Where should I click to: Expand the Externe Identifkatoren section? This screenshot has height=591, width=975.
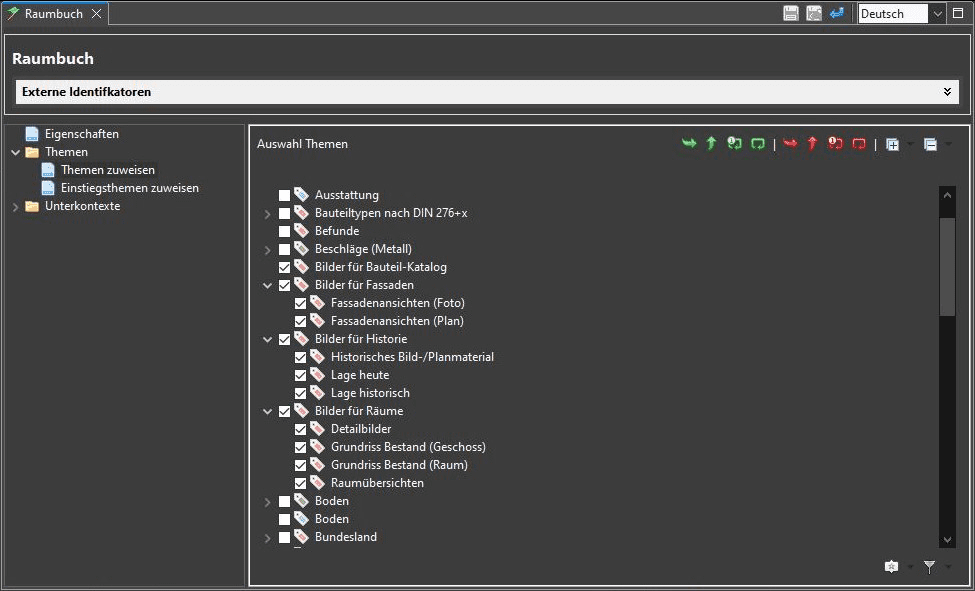pos(946,92)
